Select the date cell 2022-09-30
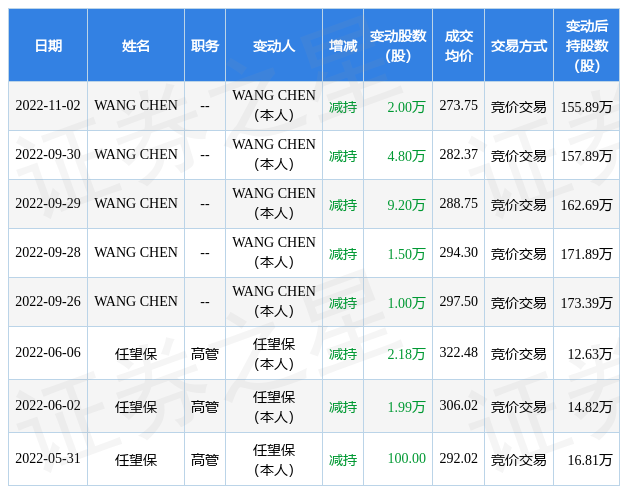Image resolution: width=620 pixels, height=494 pixels. click(x=48, y=155)
